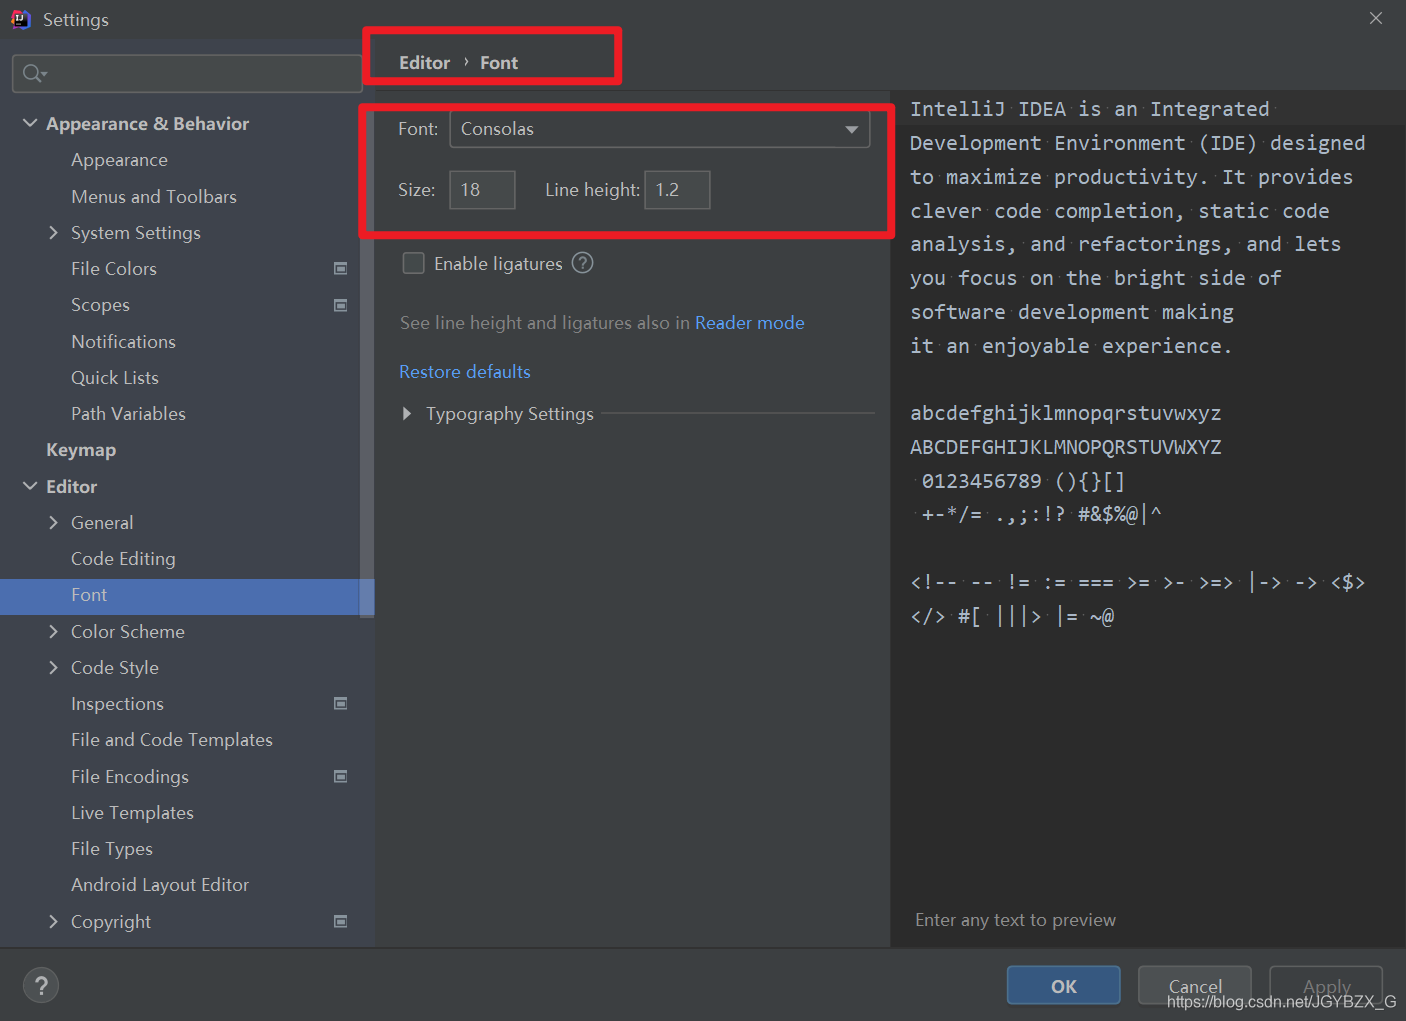Click OK to confirm settings
Image resolution: width=1406 pixels, height=1021 pixels.
(x=1064, y=986)
